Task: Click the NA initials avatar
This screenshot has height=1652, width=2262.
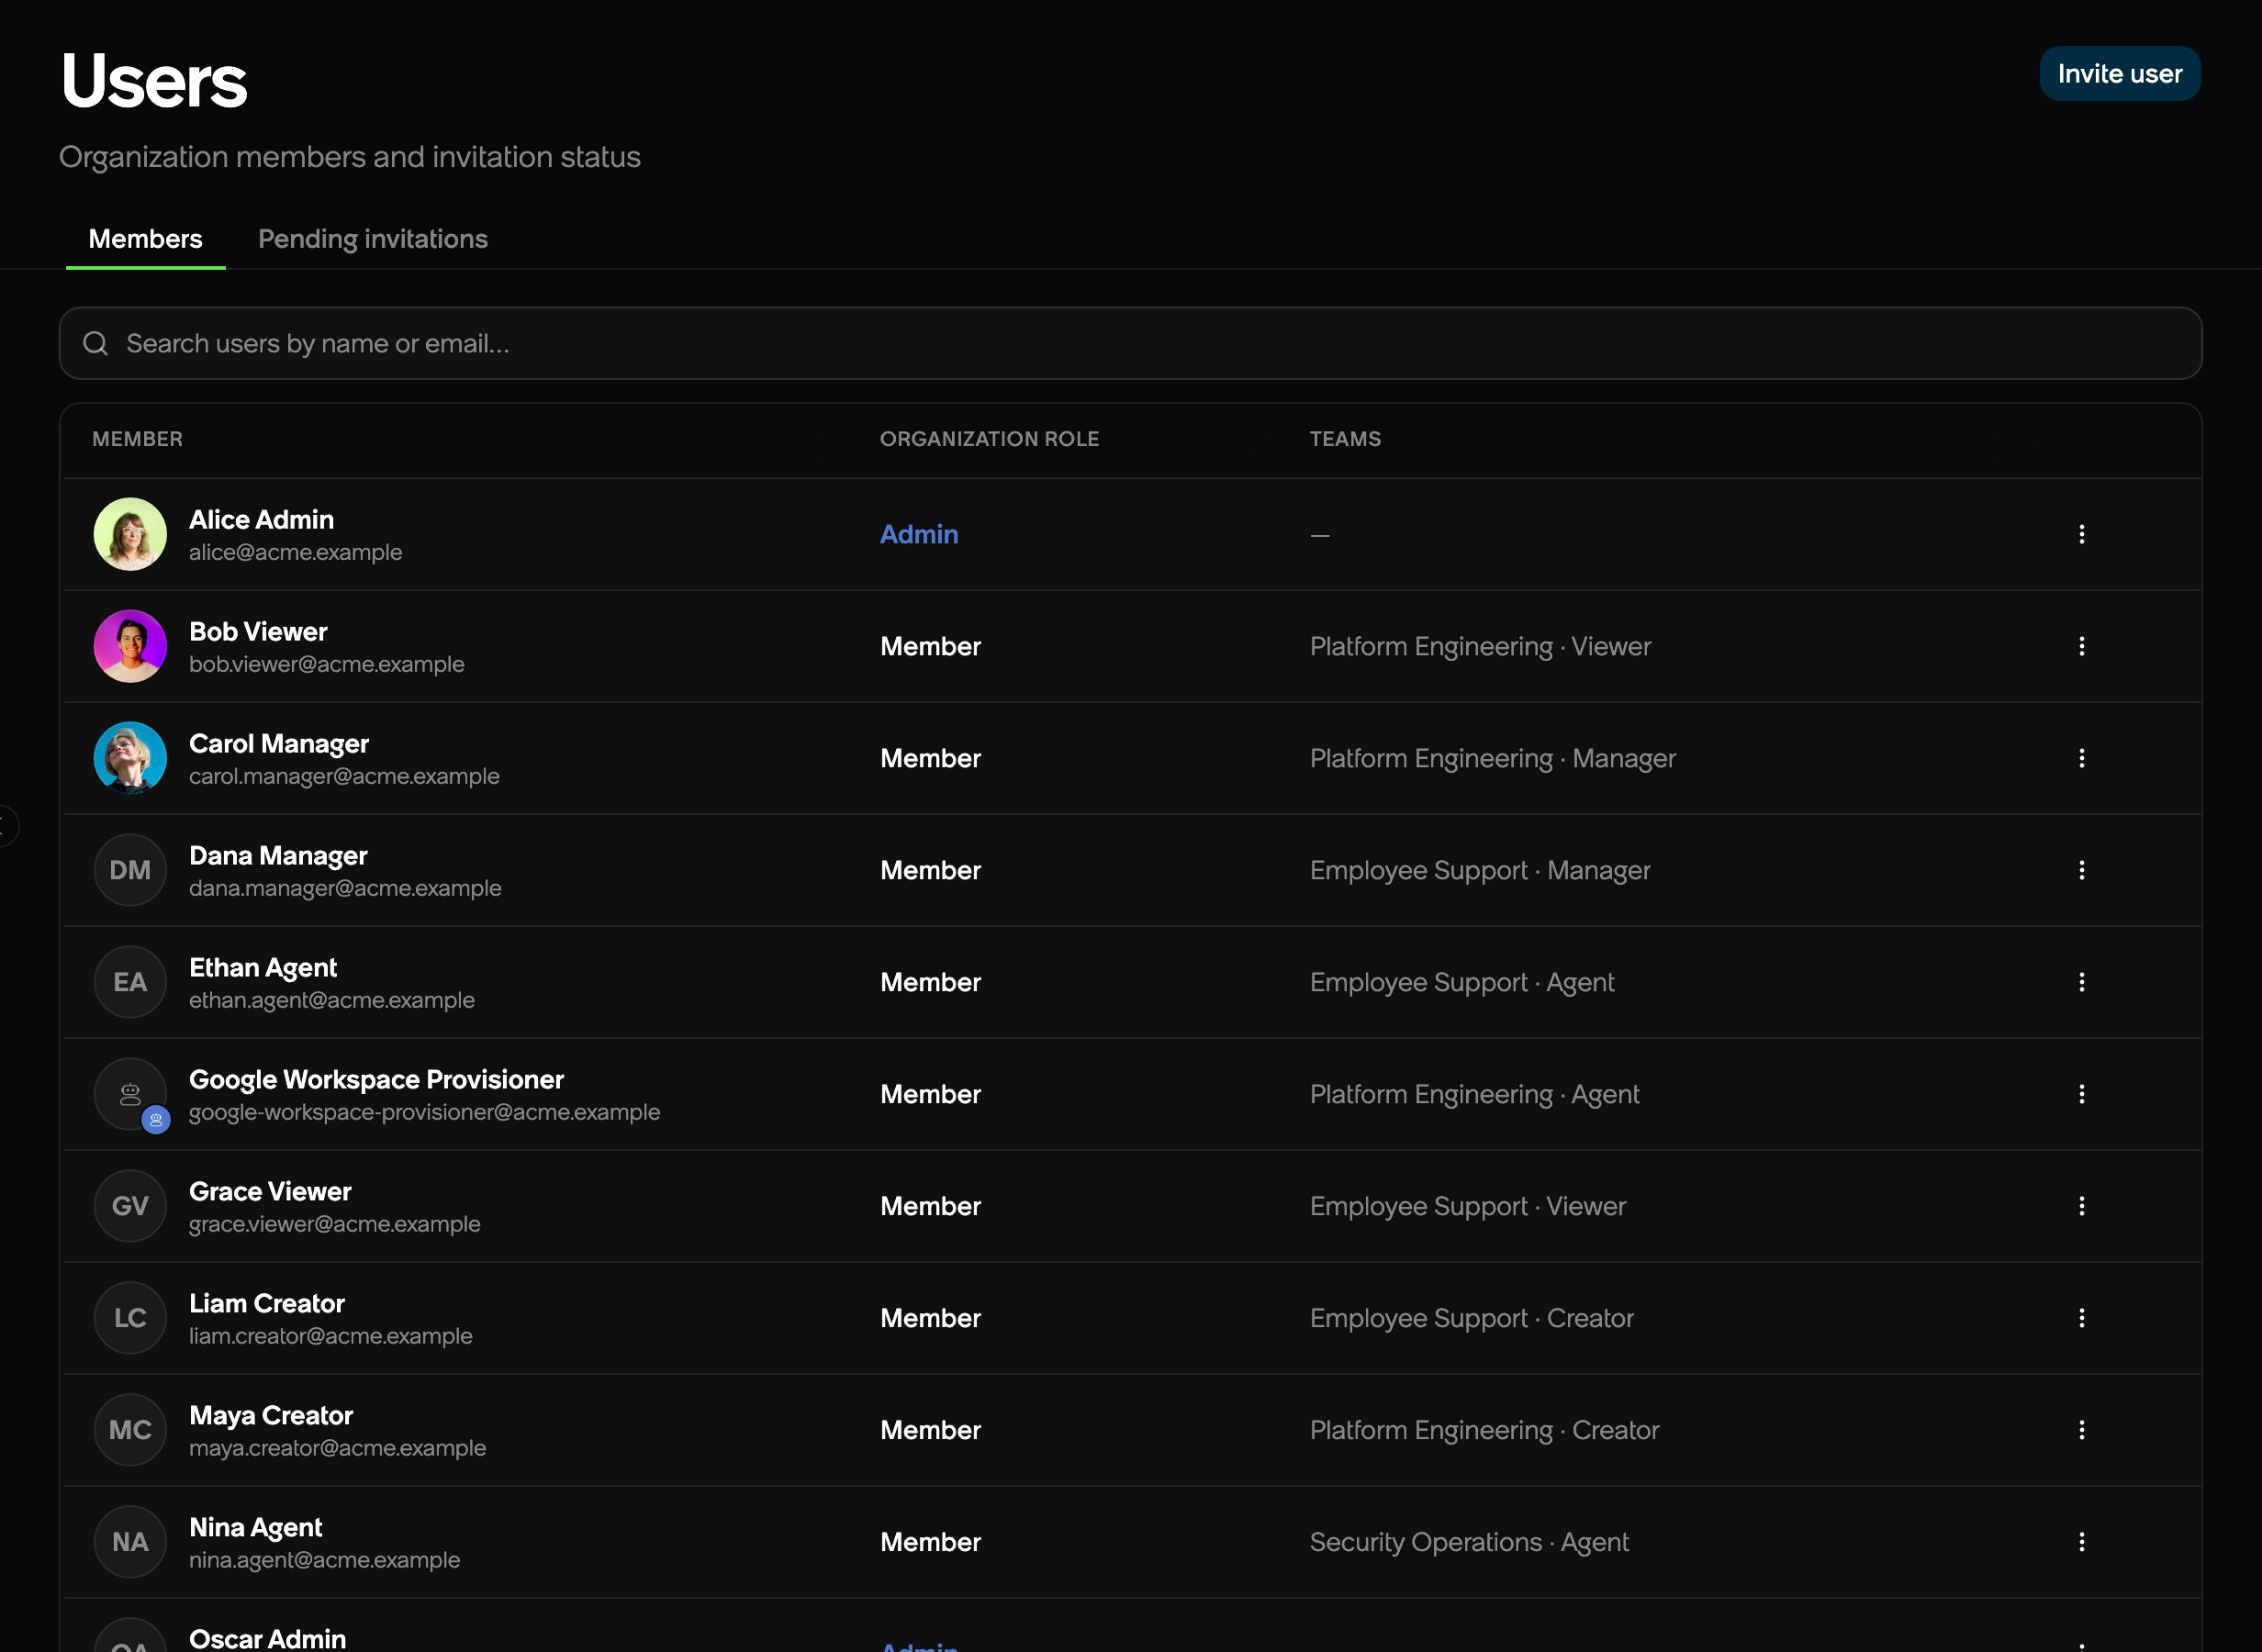Action: click(130, 1542)
